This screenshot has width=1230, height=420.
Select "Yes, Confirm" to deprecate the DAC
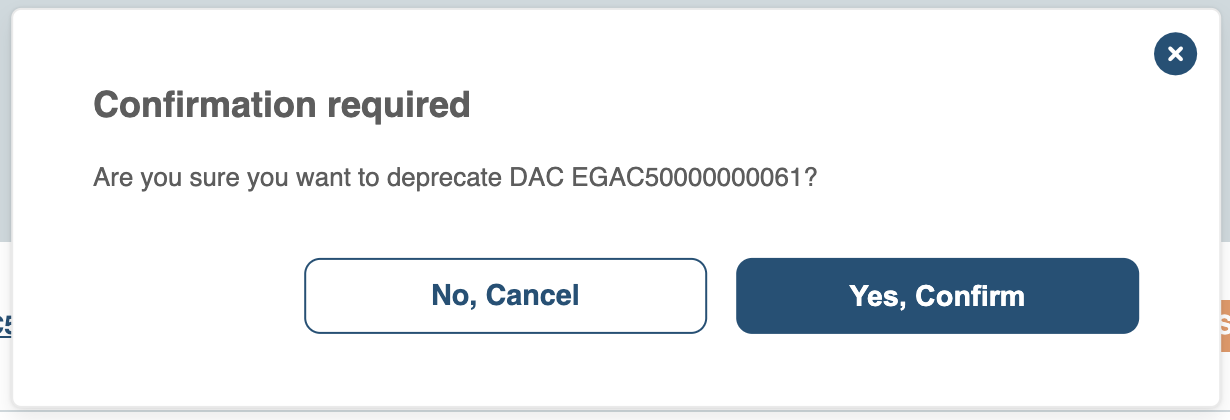(937, 295)
